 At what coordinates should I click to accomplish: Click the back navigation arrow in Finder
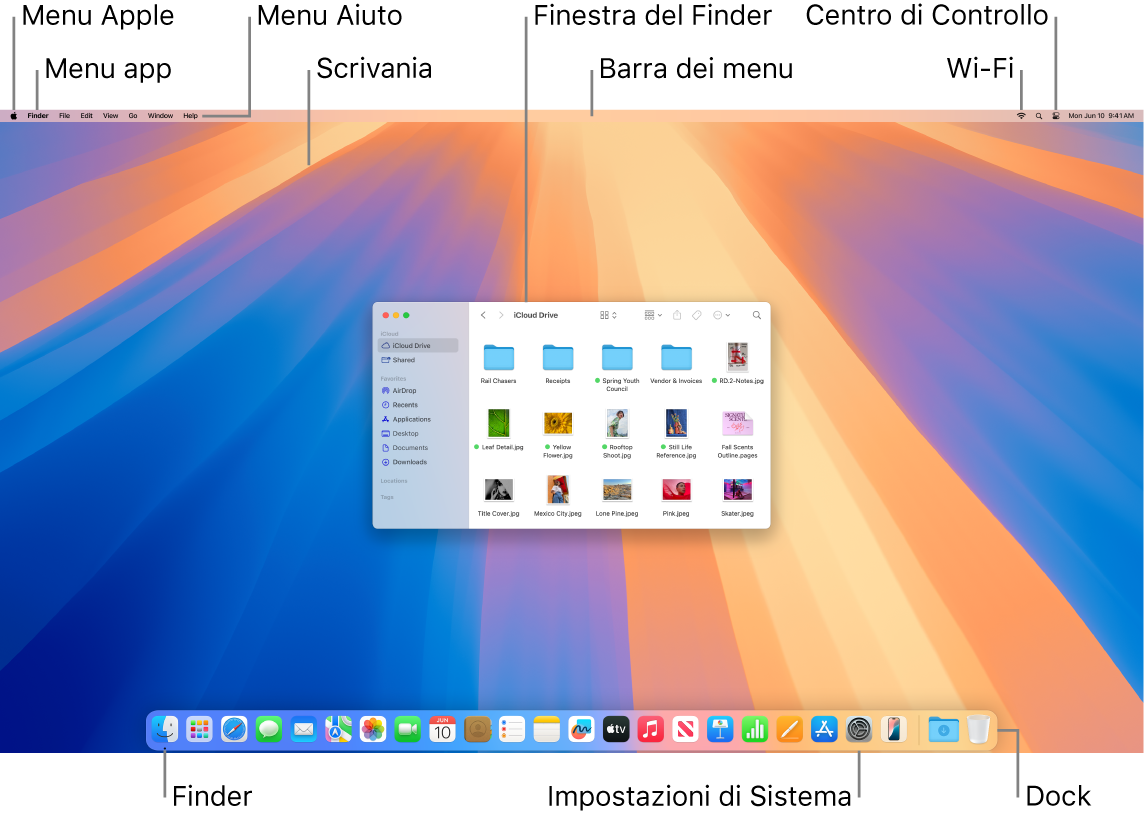(x=484, y=315)
